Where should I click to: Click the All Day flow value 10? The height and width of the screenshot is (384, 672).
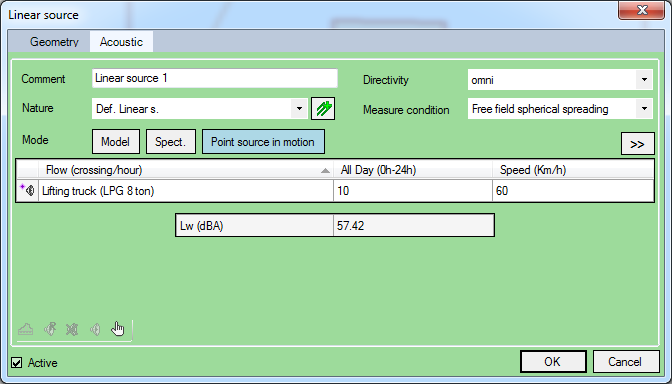[413, 191]
